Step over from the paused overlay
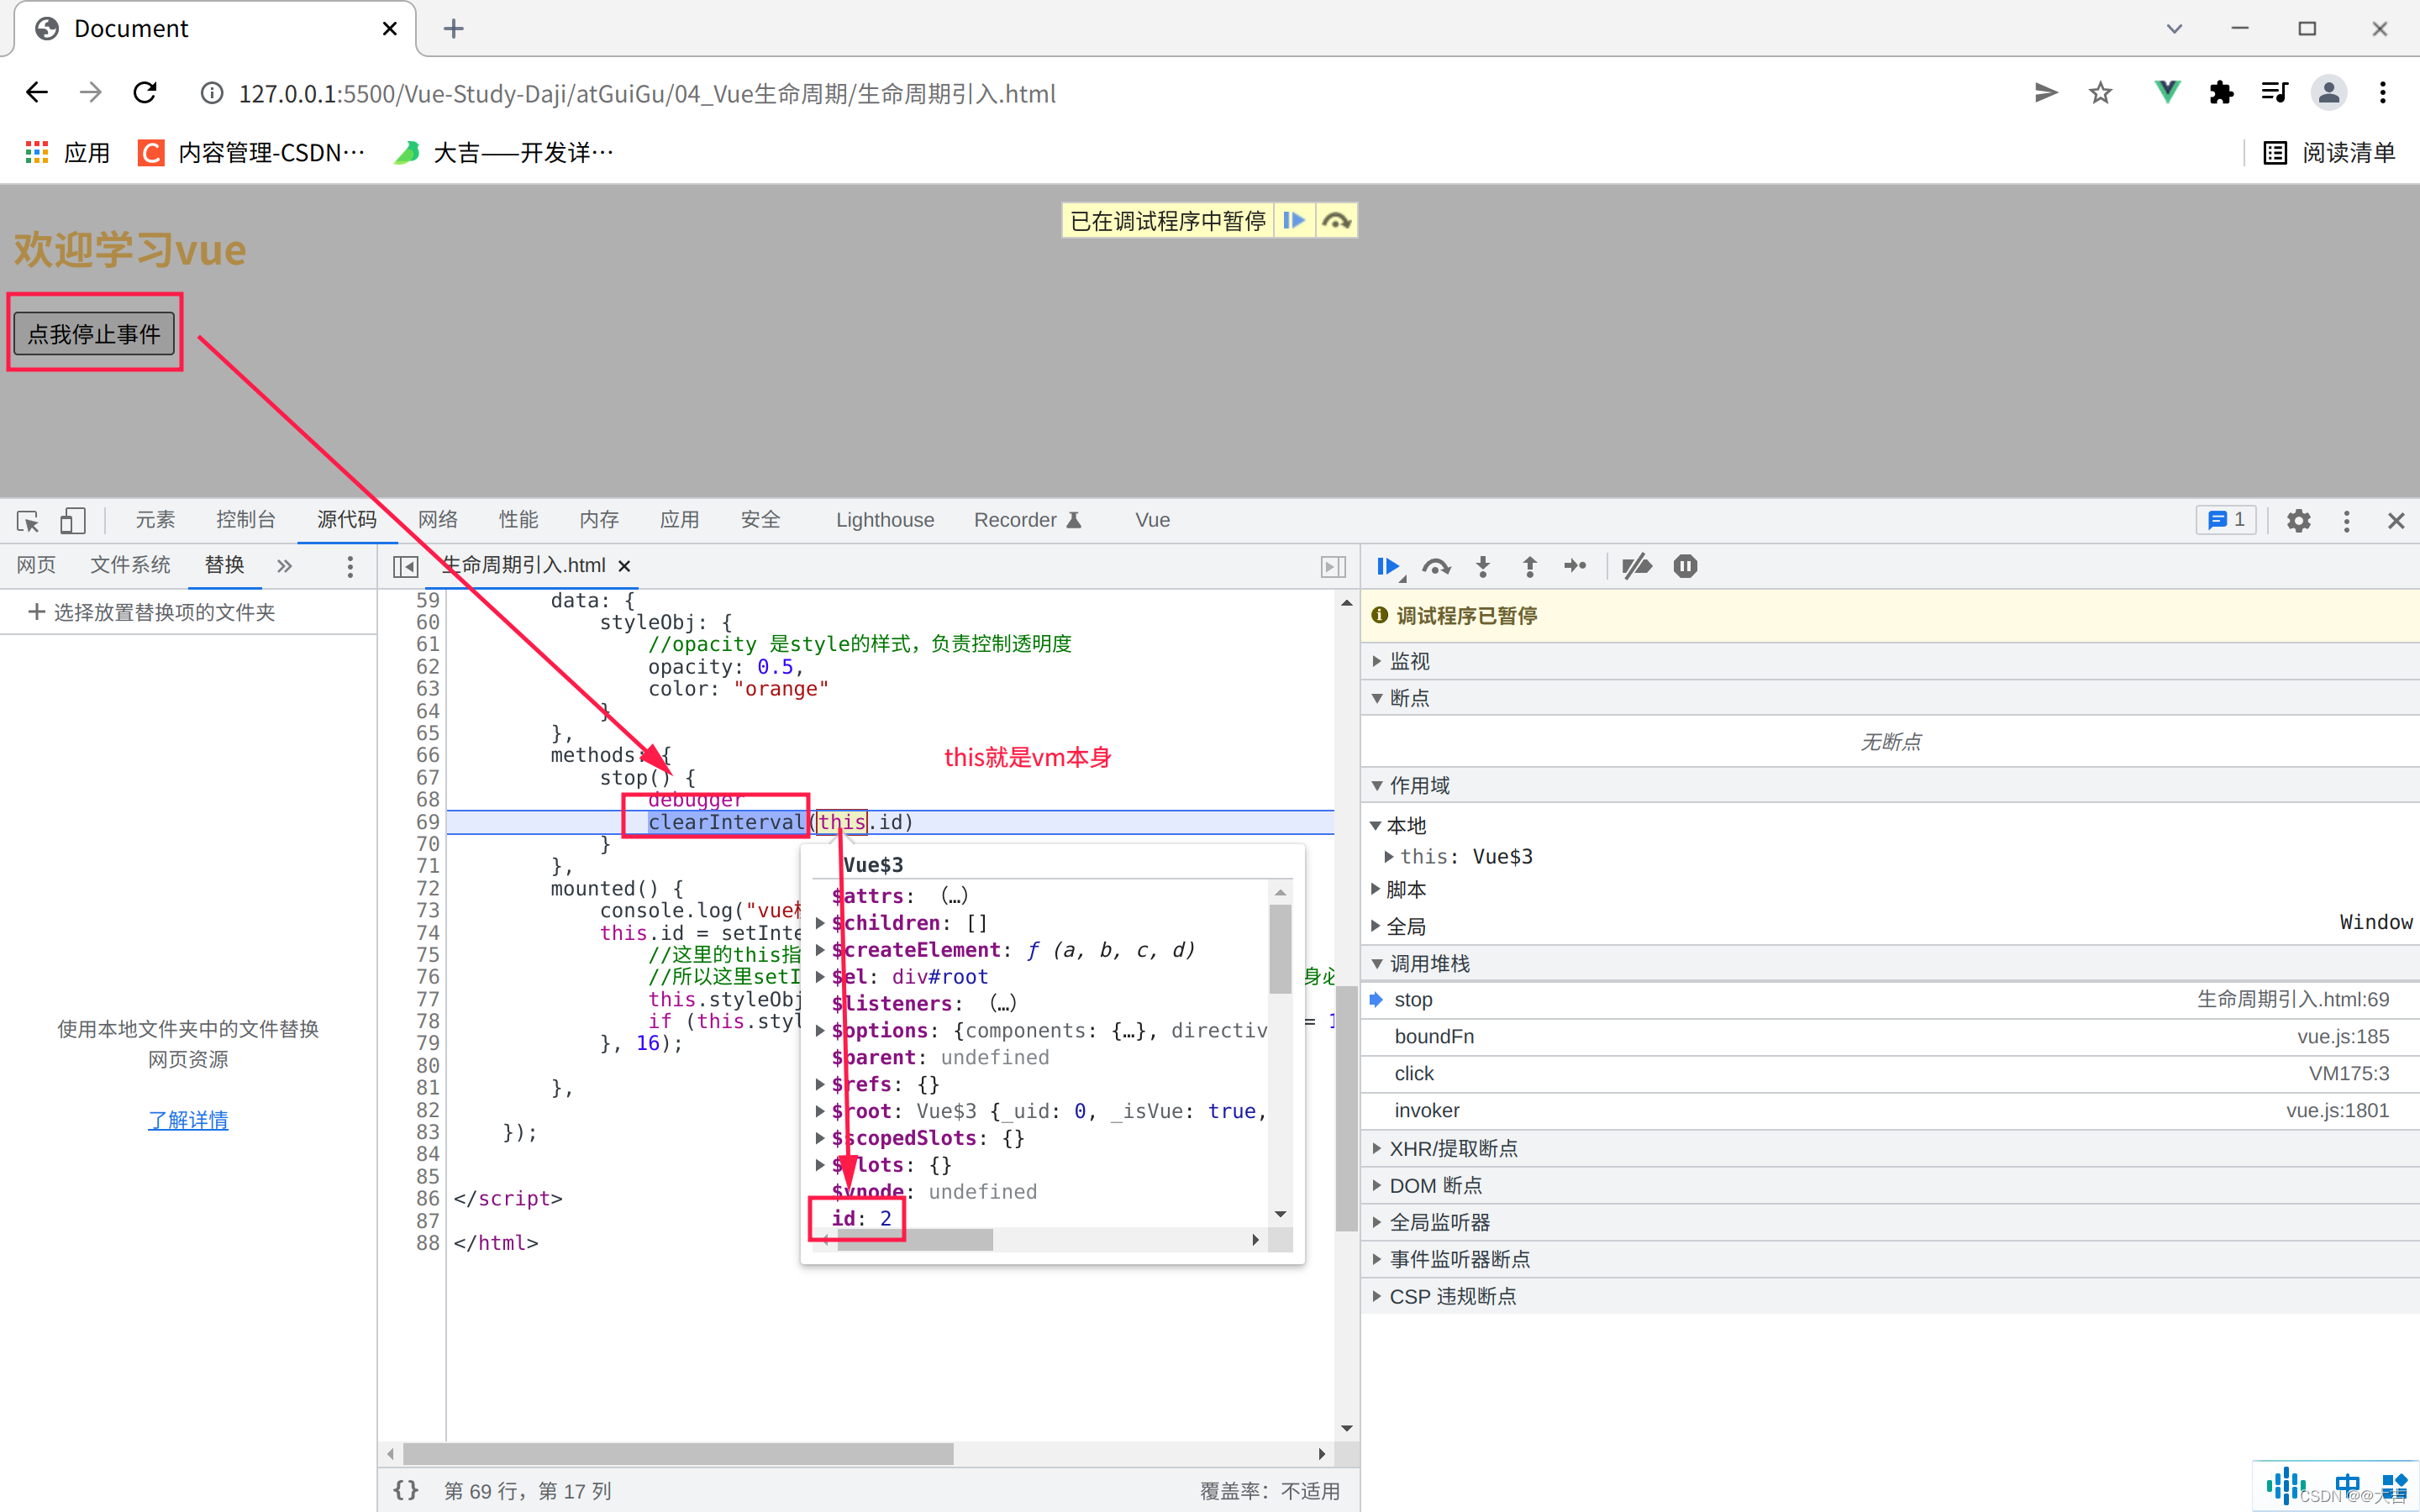Screen dimensions: 2420x1512 [x=1336, y=220]
